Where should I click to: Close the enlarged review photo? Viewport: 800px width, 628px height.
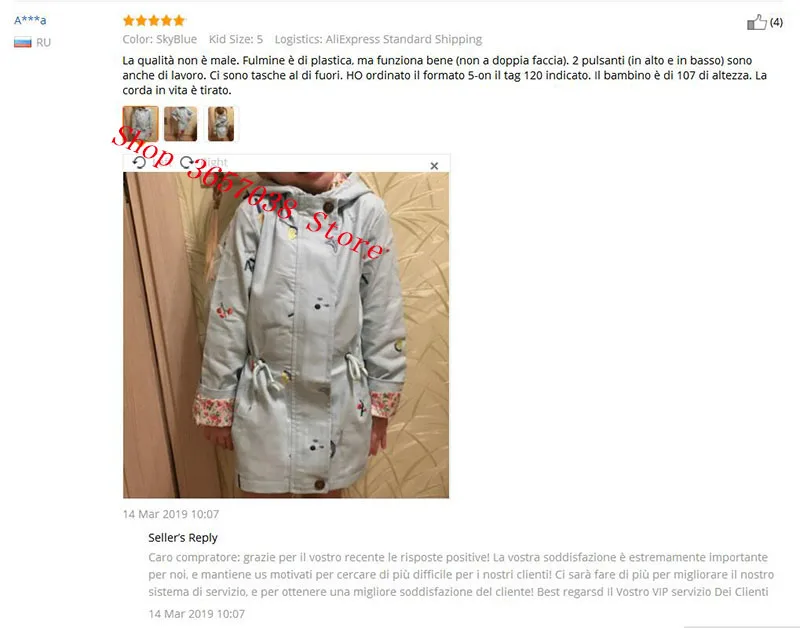pos(434,166)
